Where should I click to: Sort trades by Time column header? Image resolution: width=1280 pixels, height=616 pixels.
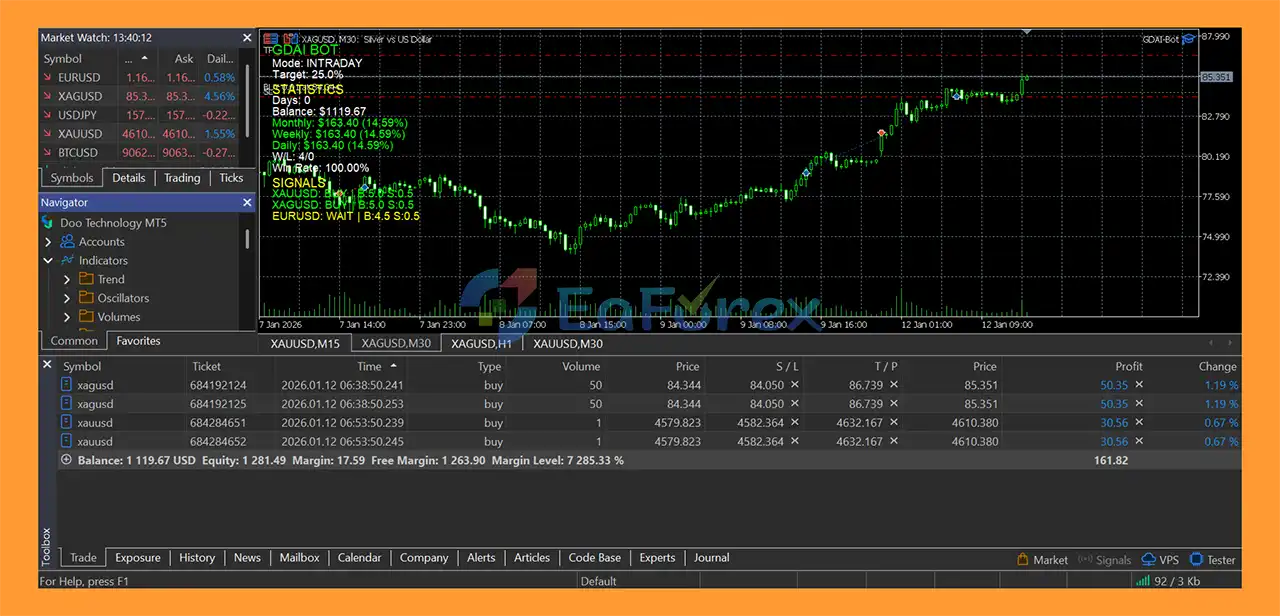tap(369, 367)
